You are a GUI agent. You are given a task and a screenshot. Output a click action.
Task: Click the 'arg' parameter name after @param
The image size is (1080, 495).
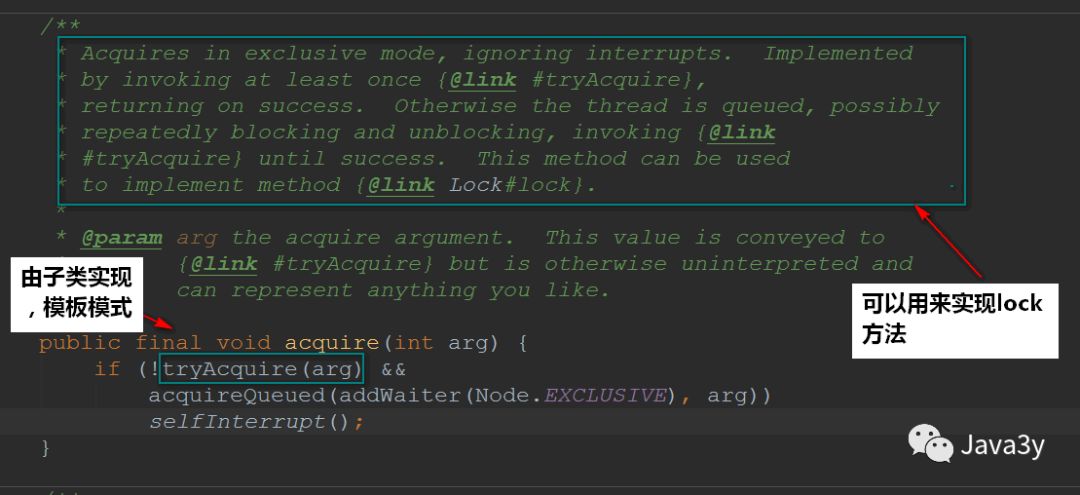pyautogui.click(x=197, y=239)
